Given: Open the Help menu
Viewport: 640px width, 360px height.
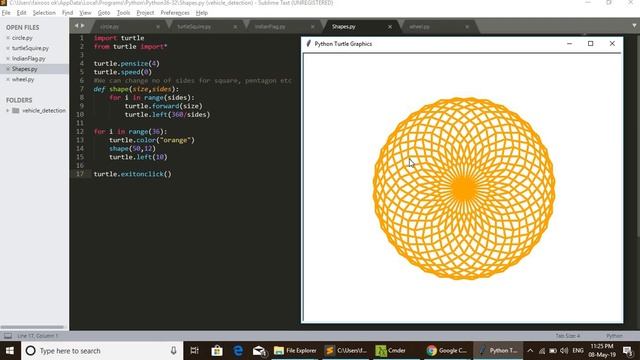Looking at the screenshot, I should [x=202, y=13].
